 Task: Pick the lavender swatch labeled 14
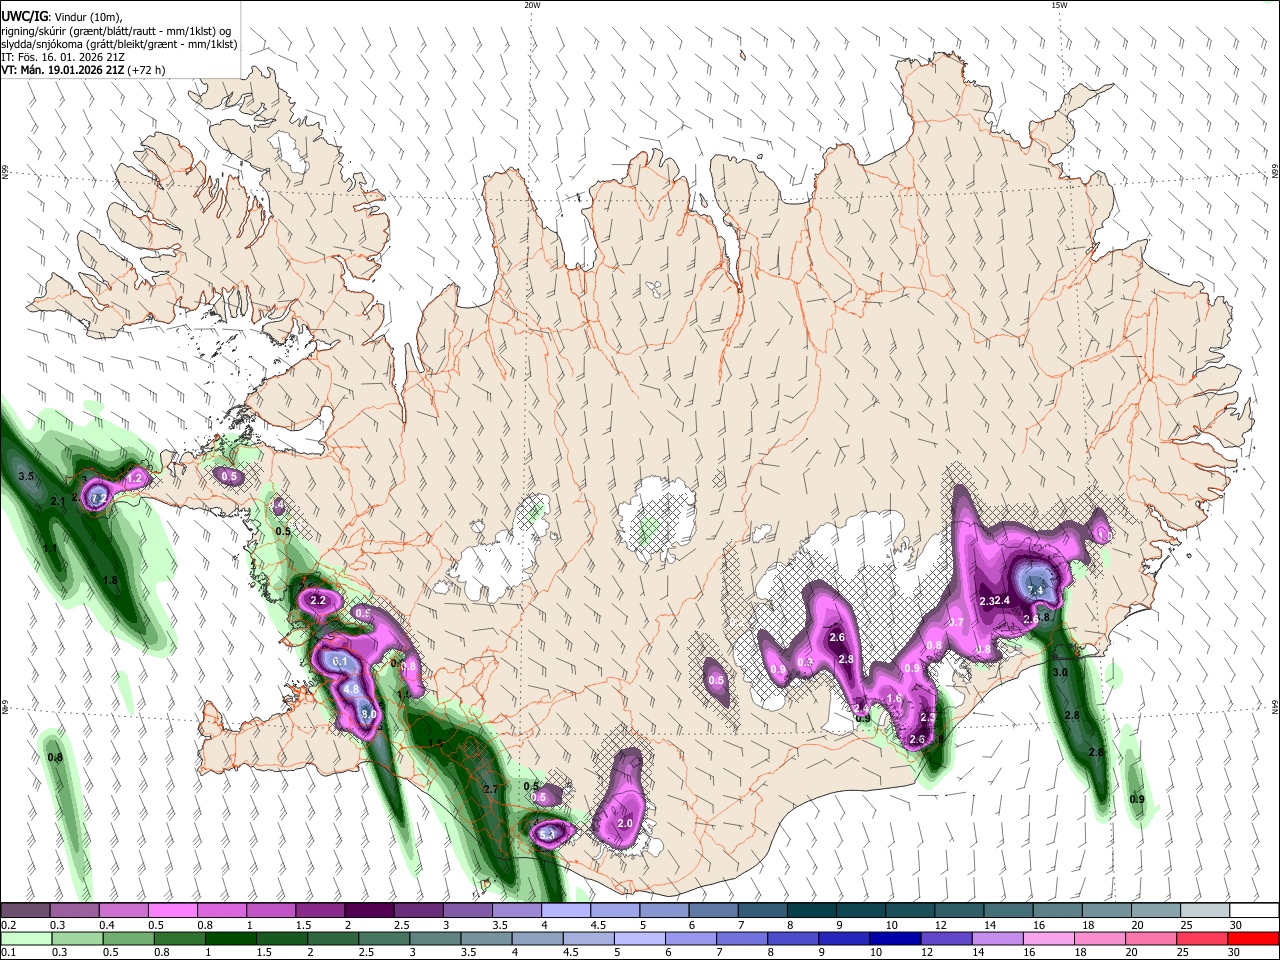pos(998,939)
